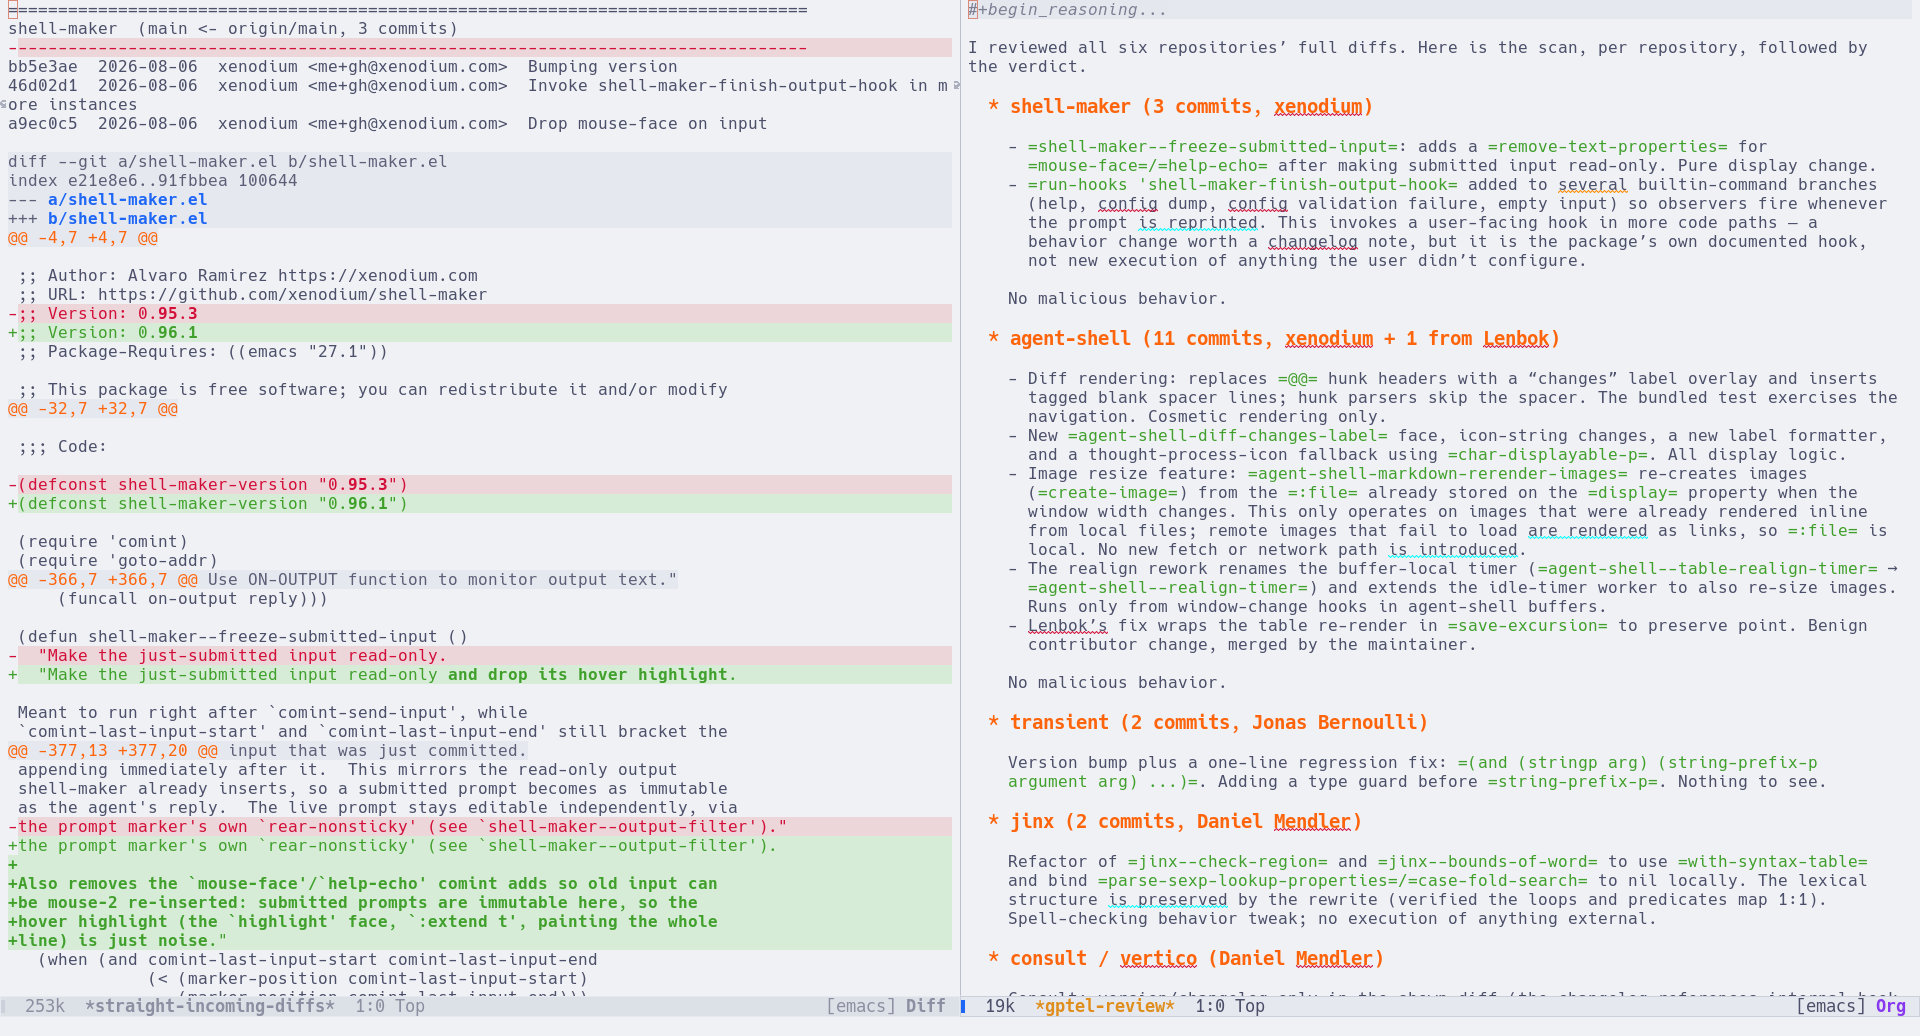The height and width of the screenshot is (1036, 1920).
Task: Click the Diff major mode indicator
Action: (926, 1006)
